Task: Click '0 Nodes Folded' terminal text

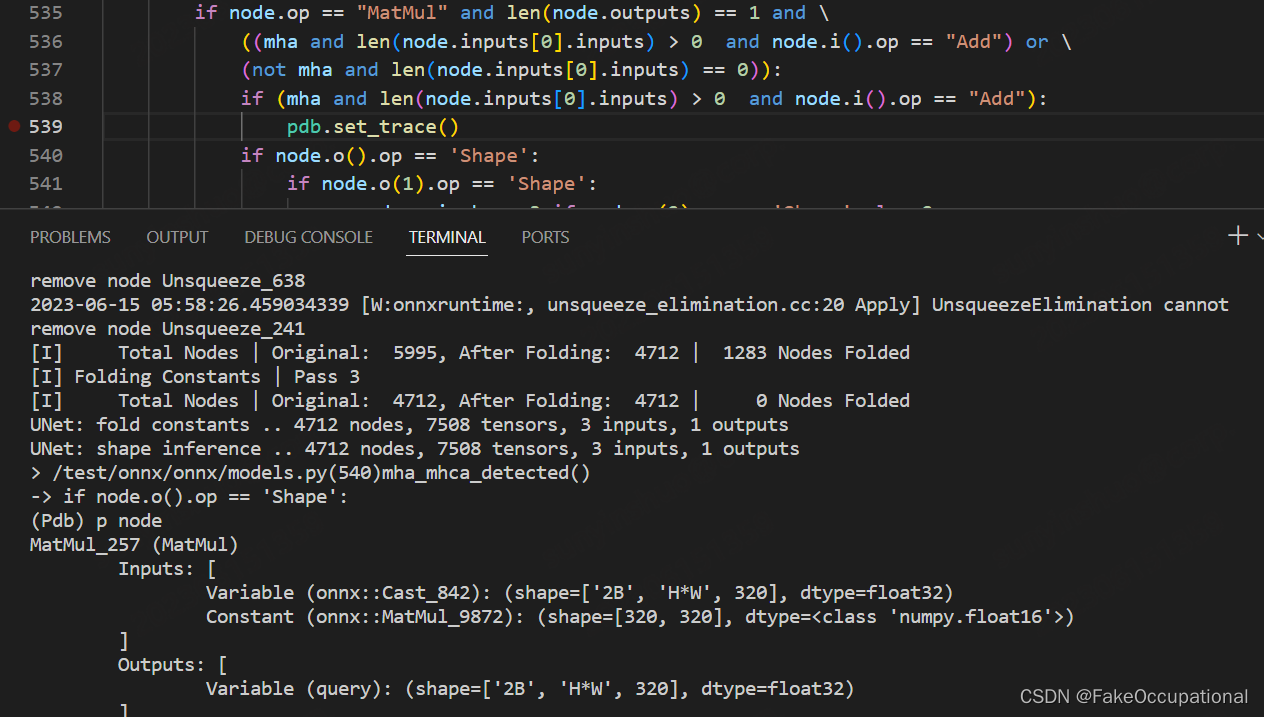Action: pos(833,401)
